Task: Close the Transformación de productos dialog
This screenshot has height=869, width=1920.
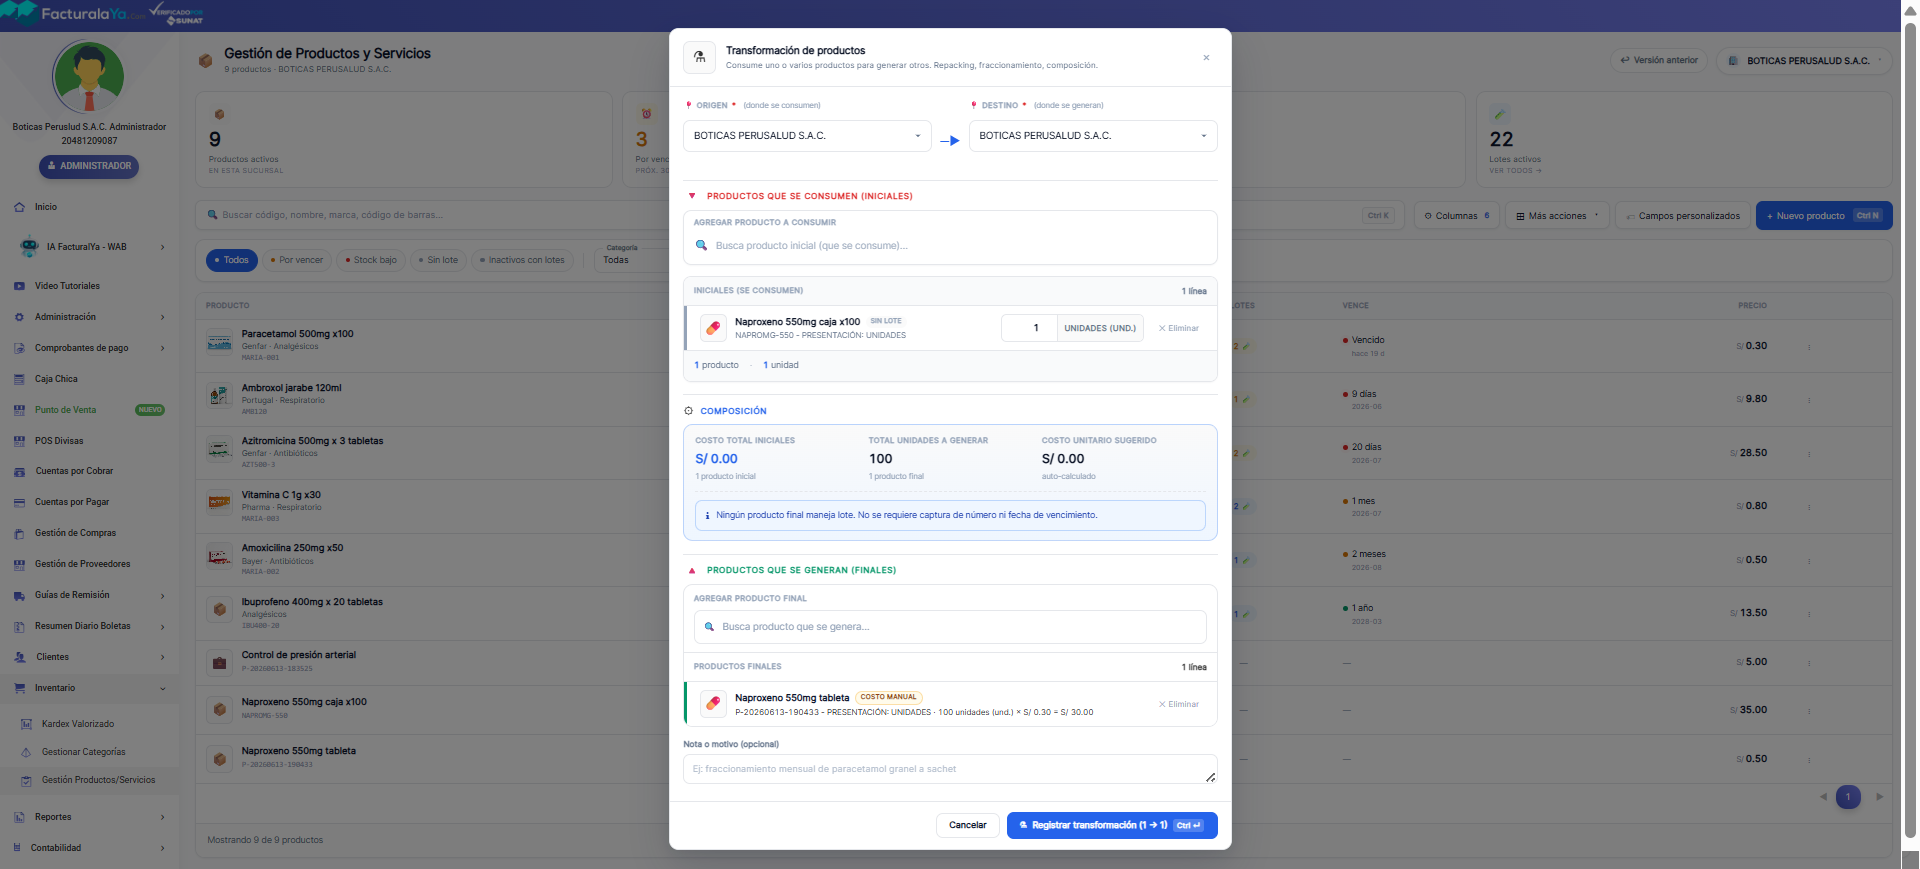Action: point(1206,58)
